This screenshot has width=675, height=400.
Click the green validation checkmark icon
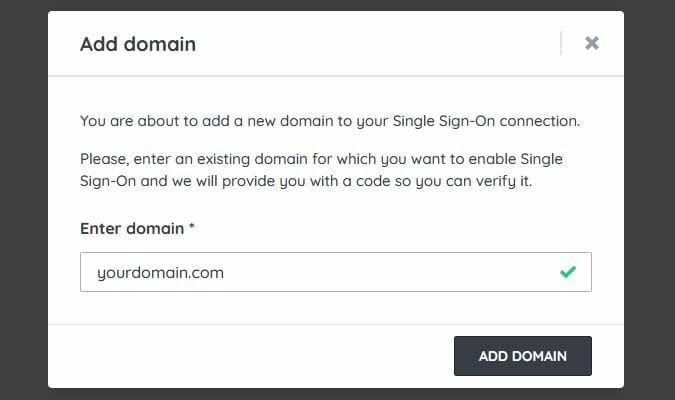568,271
